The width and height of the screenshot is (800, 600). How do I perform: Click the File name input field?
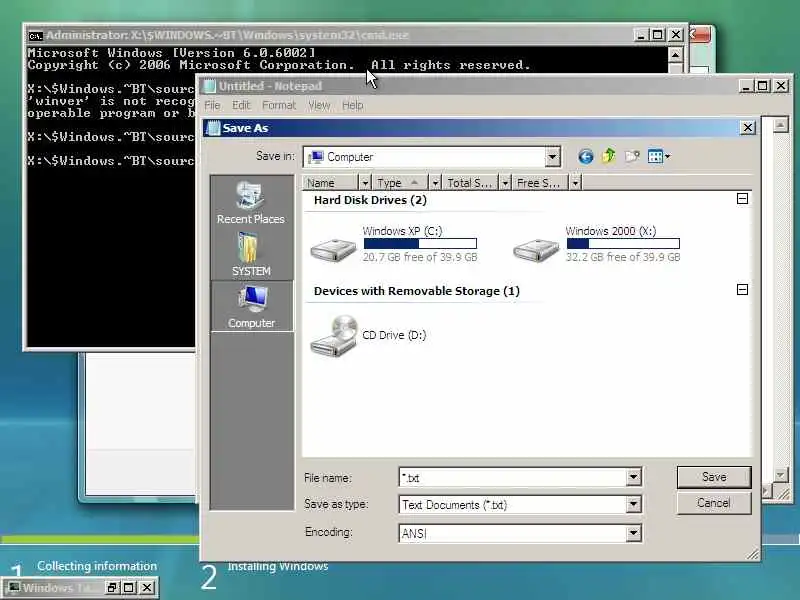512,478
